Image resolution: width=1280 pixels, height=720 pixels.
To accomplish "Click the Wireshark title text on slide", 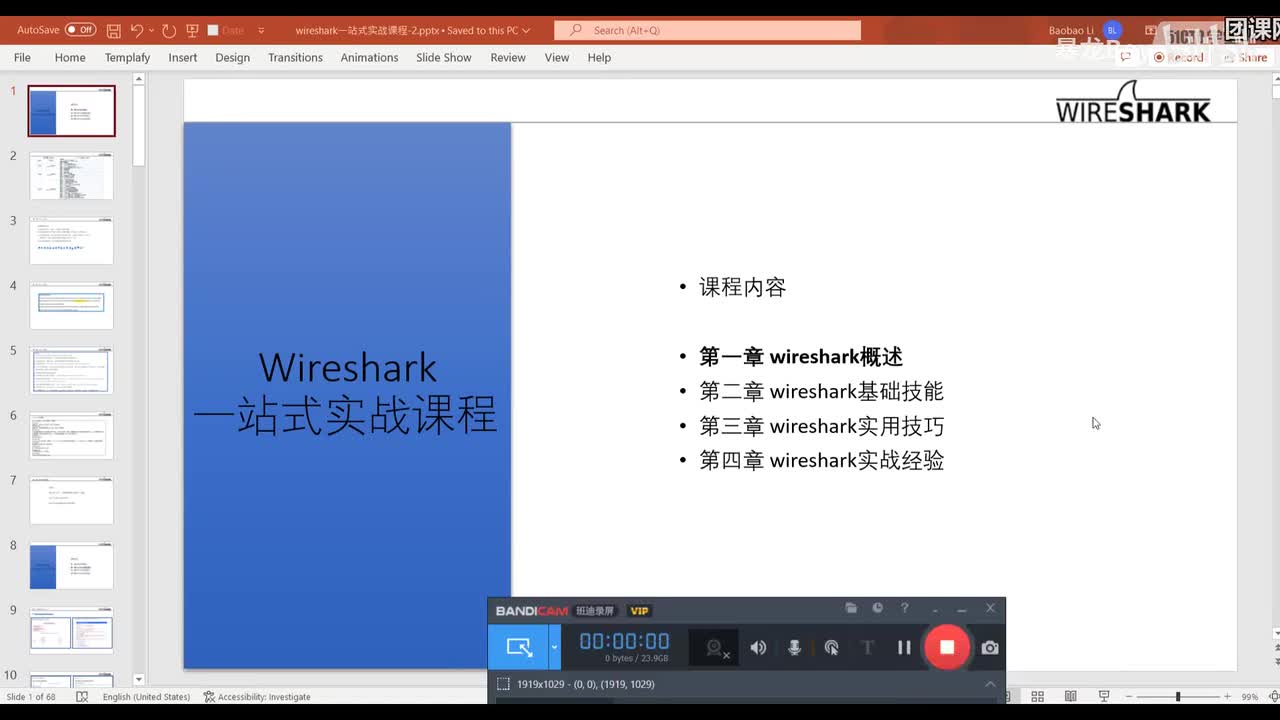I will [346, 392].
